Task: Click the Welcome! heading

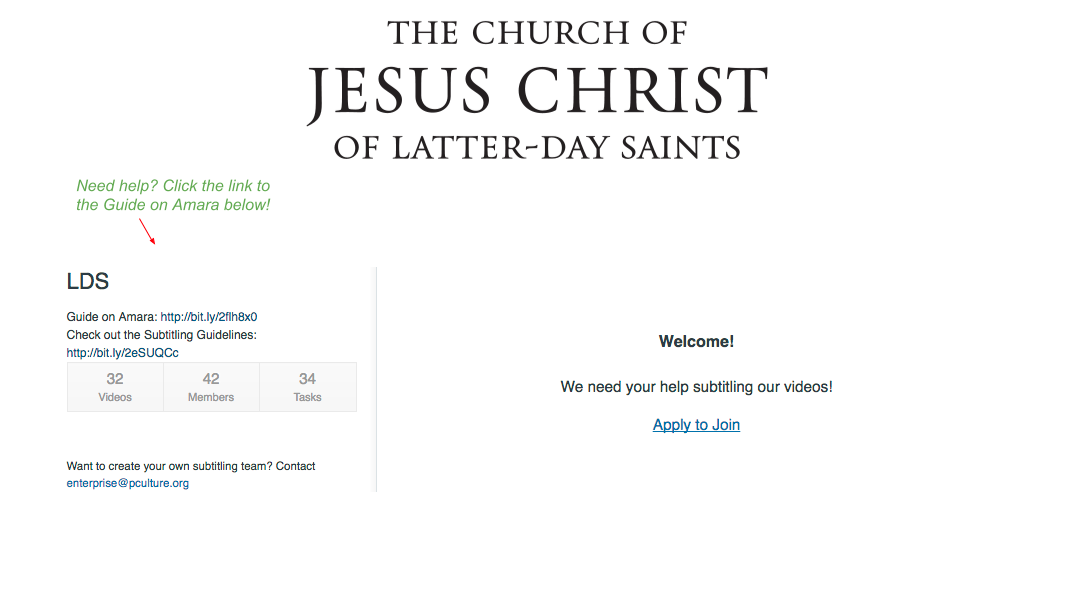Action: 696,342
